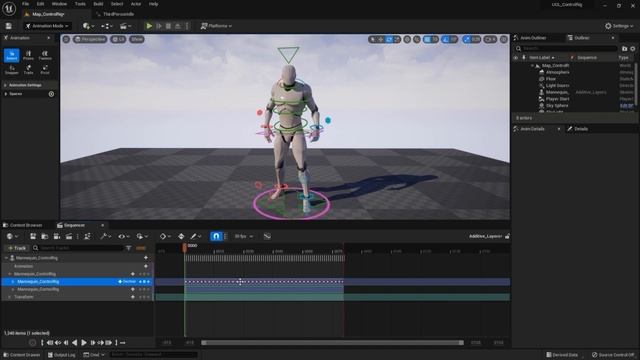Click the Render Movie clapperboard icon in Sequencer
640x360 pixels.
69,236
